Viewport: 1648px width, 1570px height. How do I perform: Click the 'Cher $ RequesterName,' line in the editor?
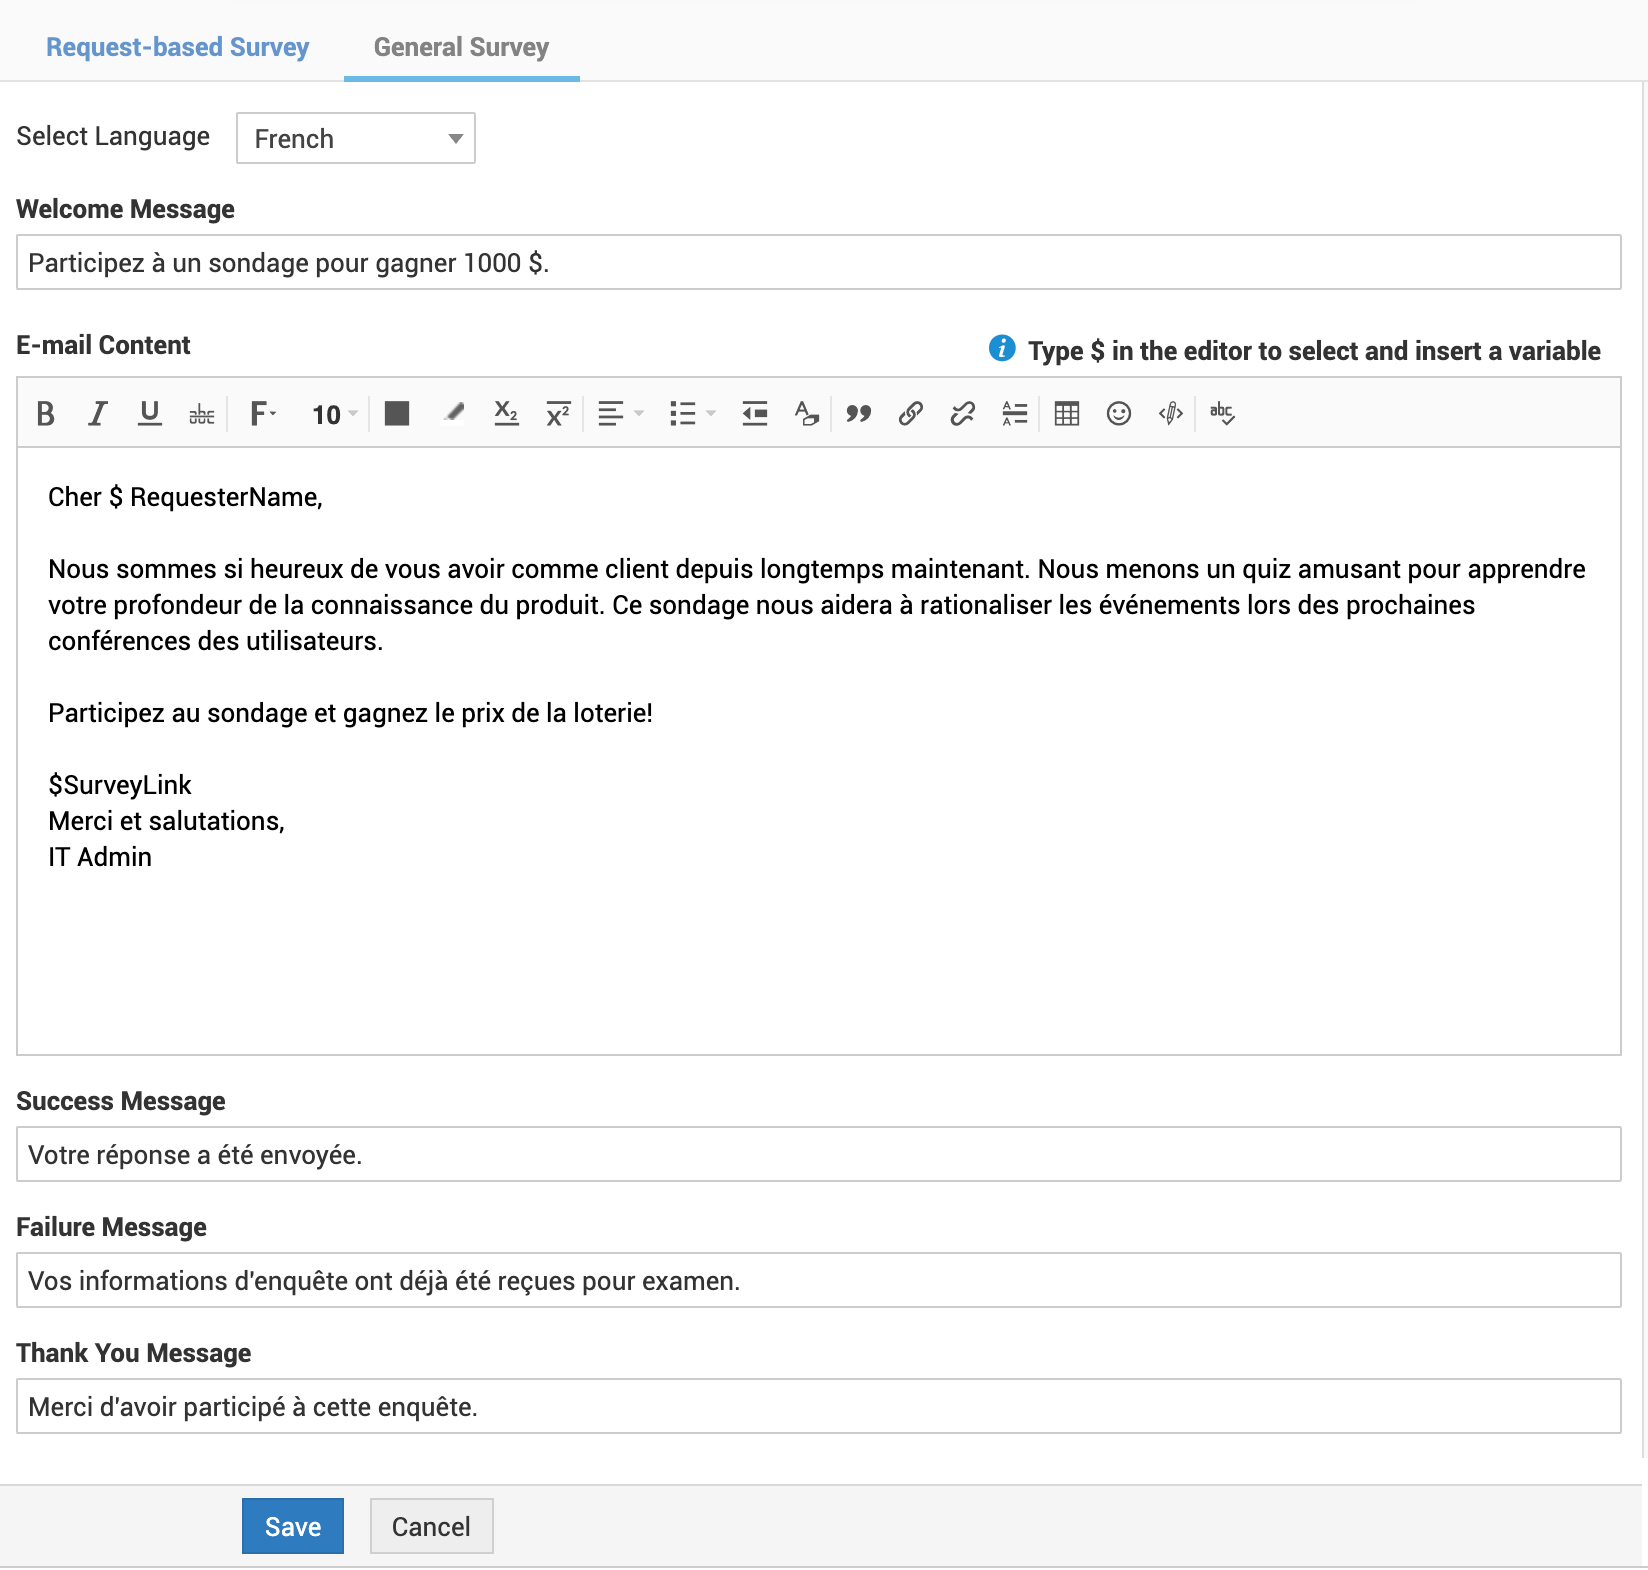tap(185, 497)
